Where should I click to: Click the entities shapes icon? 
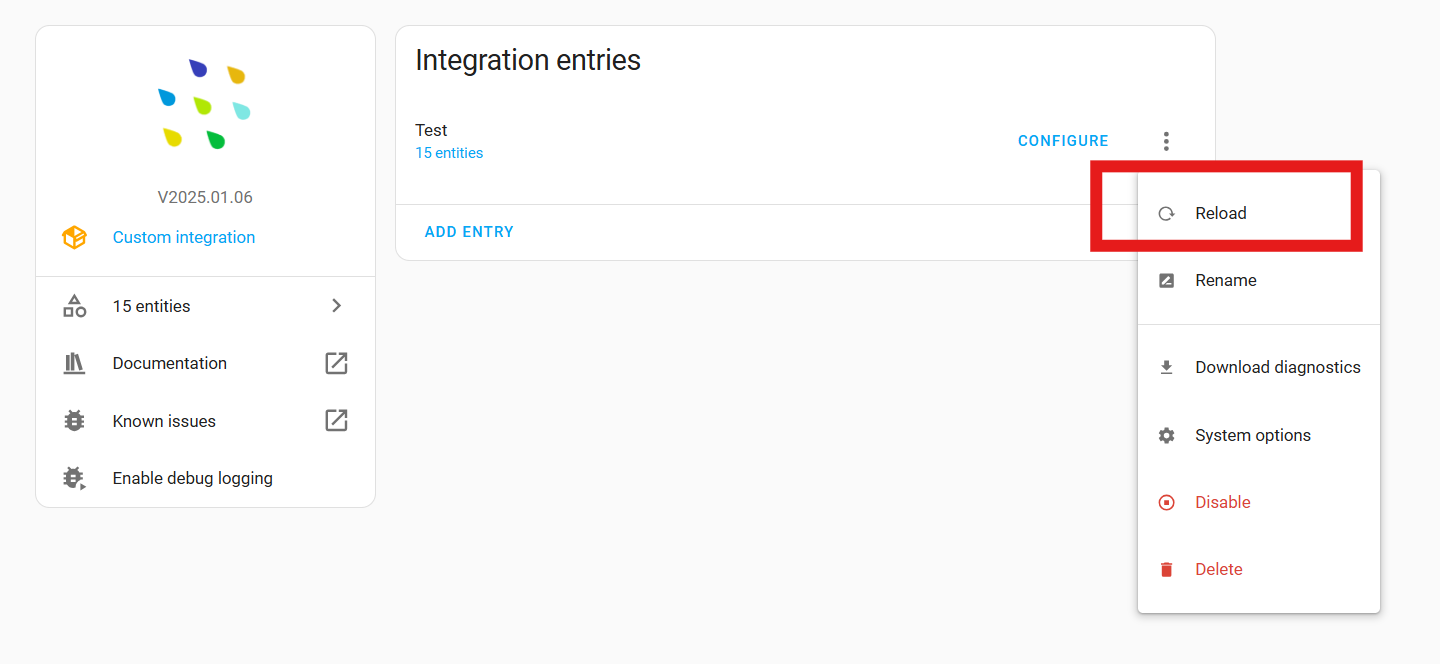(x=74, y=306)
